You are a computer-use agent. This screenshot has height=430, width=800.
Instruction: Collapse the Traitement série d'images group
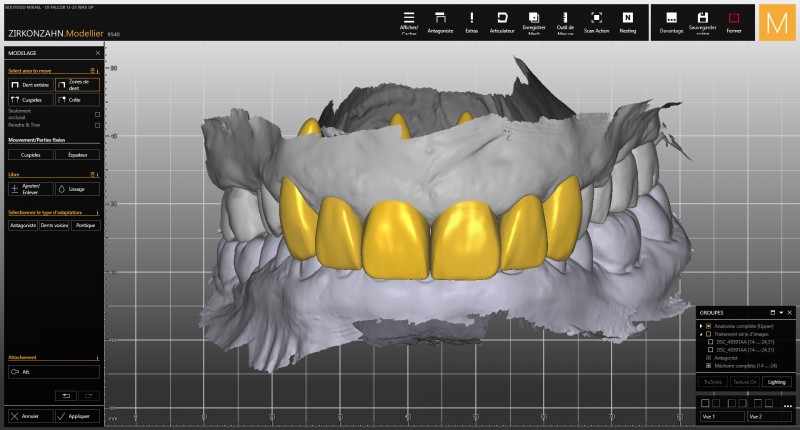click(701, 334)
